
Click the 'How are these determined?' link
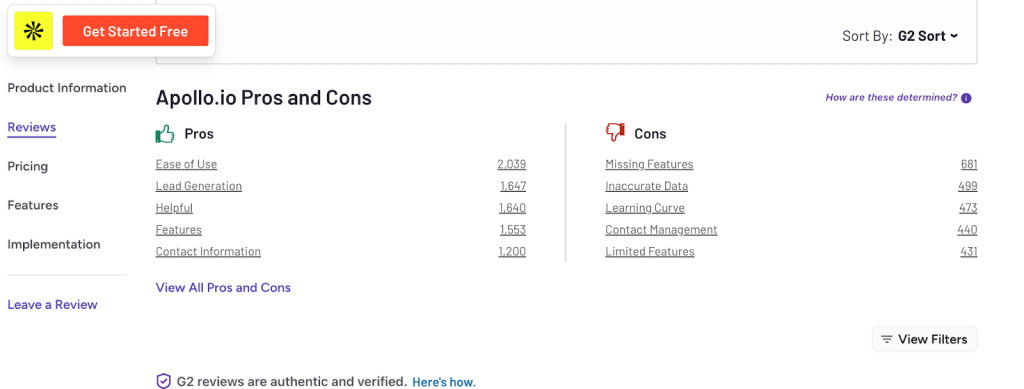coord(891,98)
